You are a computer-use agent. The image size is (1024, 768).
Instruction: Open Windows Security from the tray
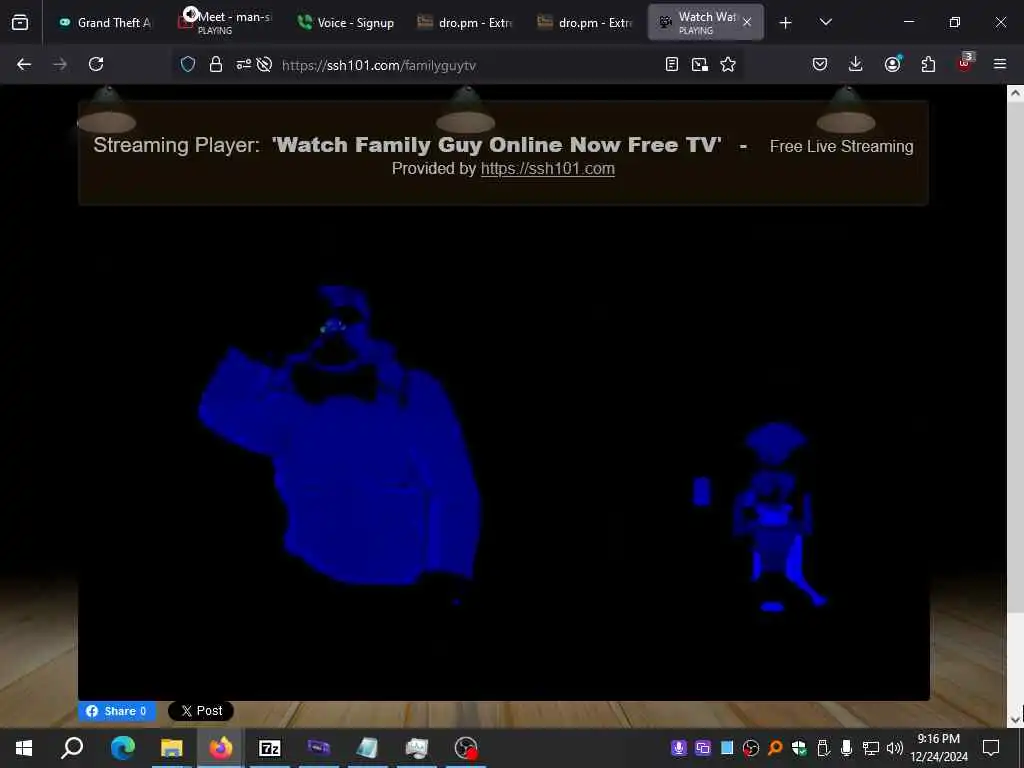click(799, 748)
